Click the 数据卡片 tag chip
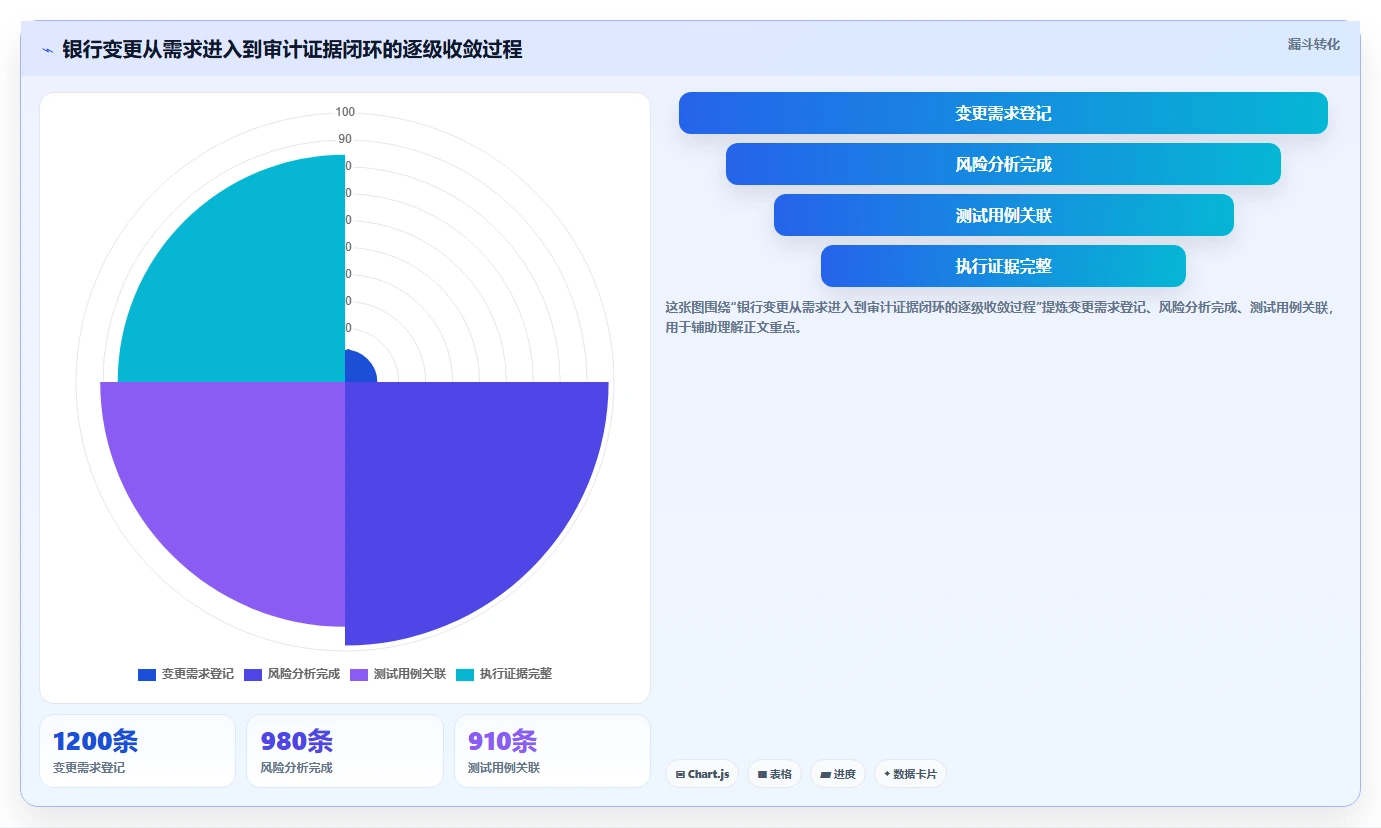This screenshot has height=828, width=1381. (910, 774)
